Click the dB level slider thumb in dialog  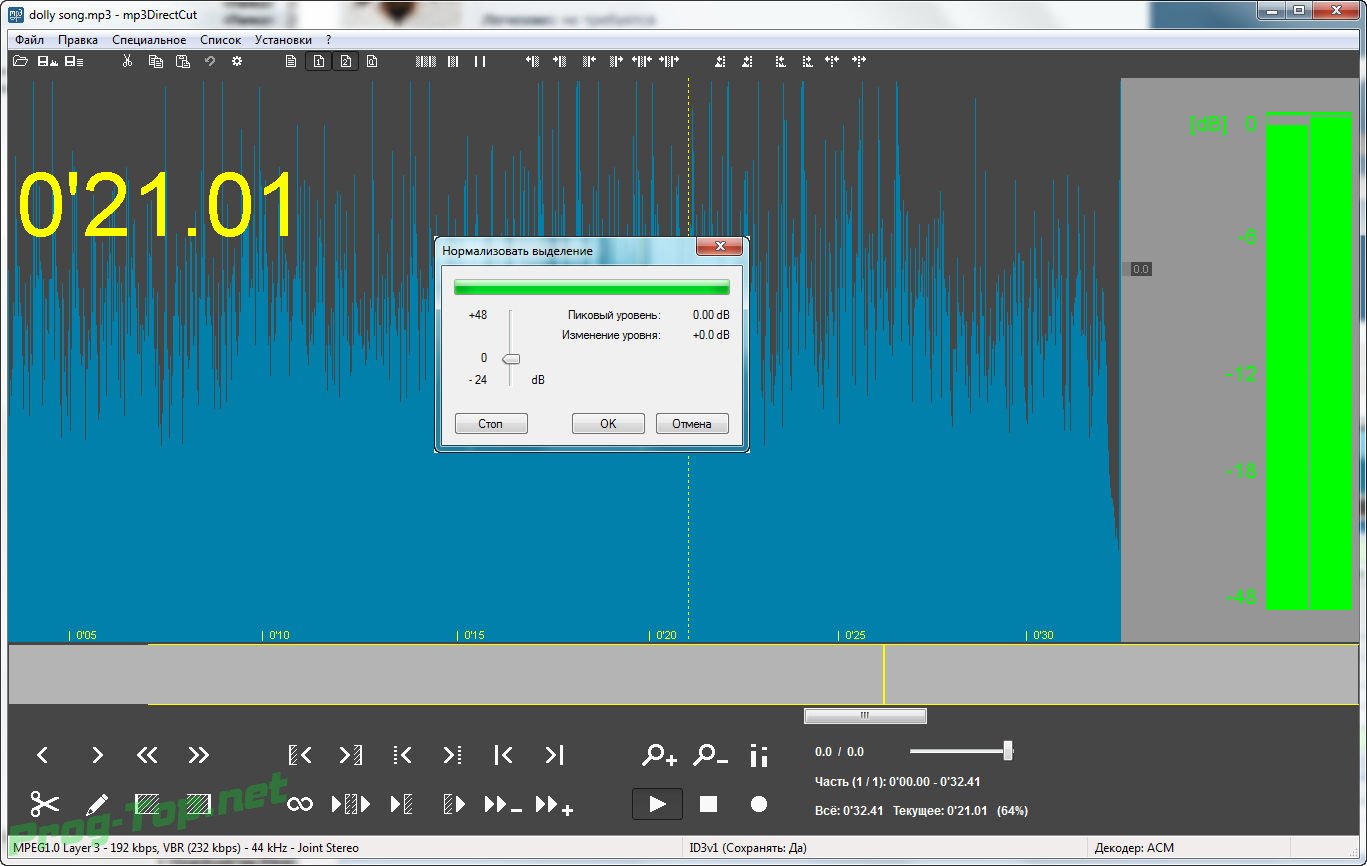point(511,359)
